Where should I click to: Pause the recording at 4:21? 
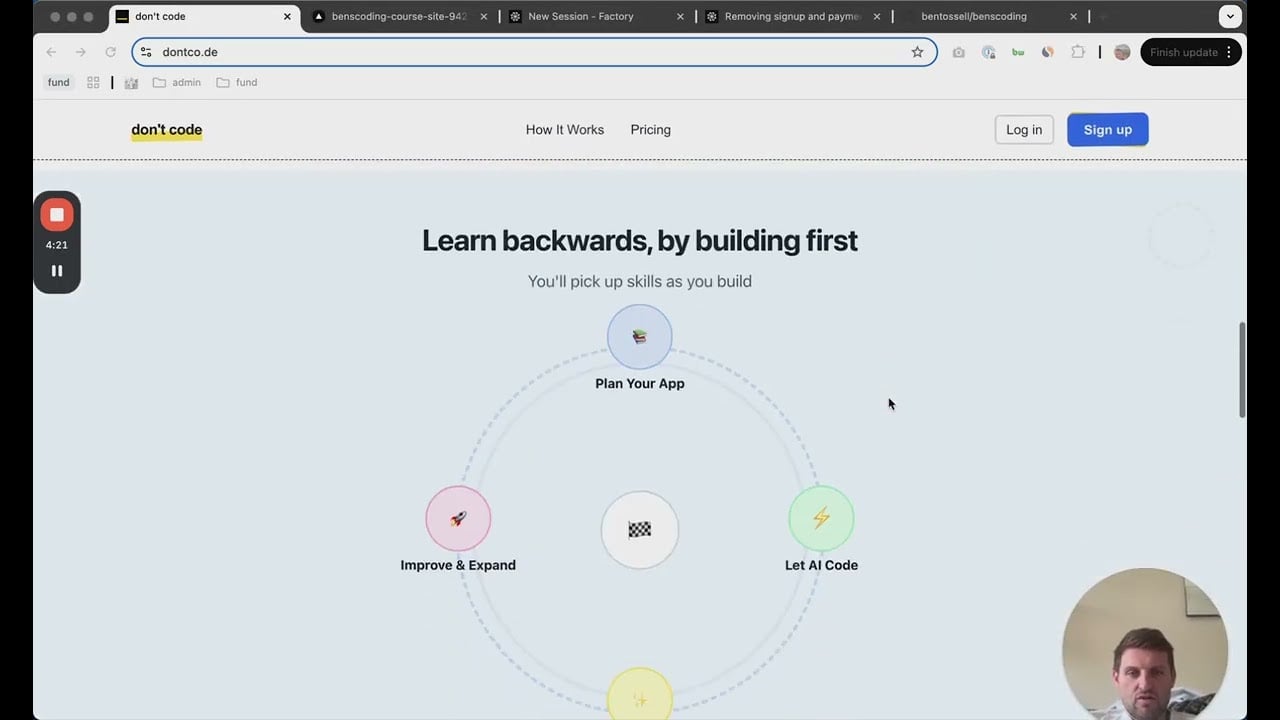pos(57,271)
